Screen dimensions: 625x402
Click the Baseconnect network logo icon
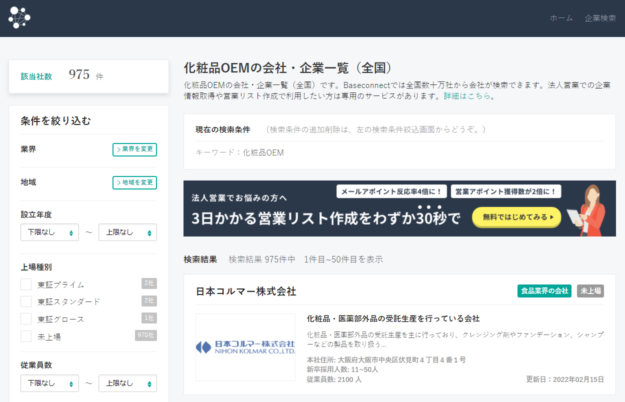tap(19, 18)
